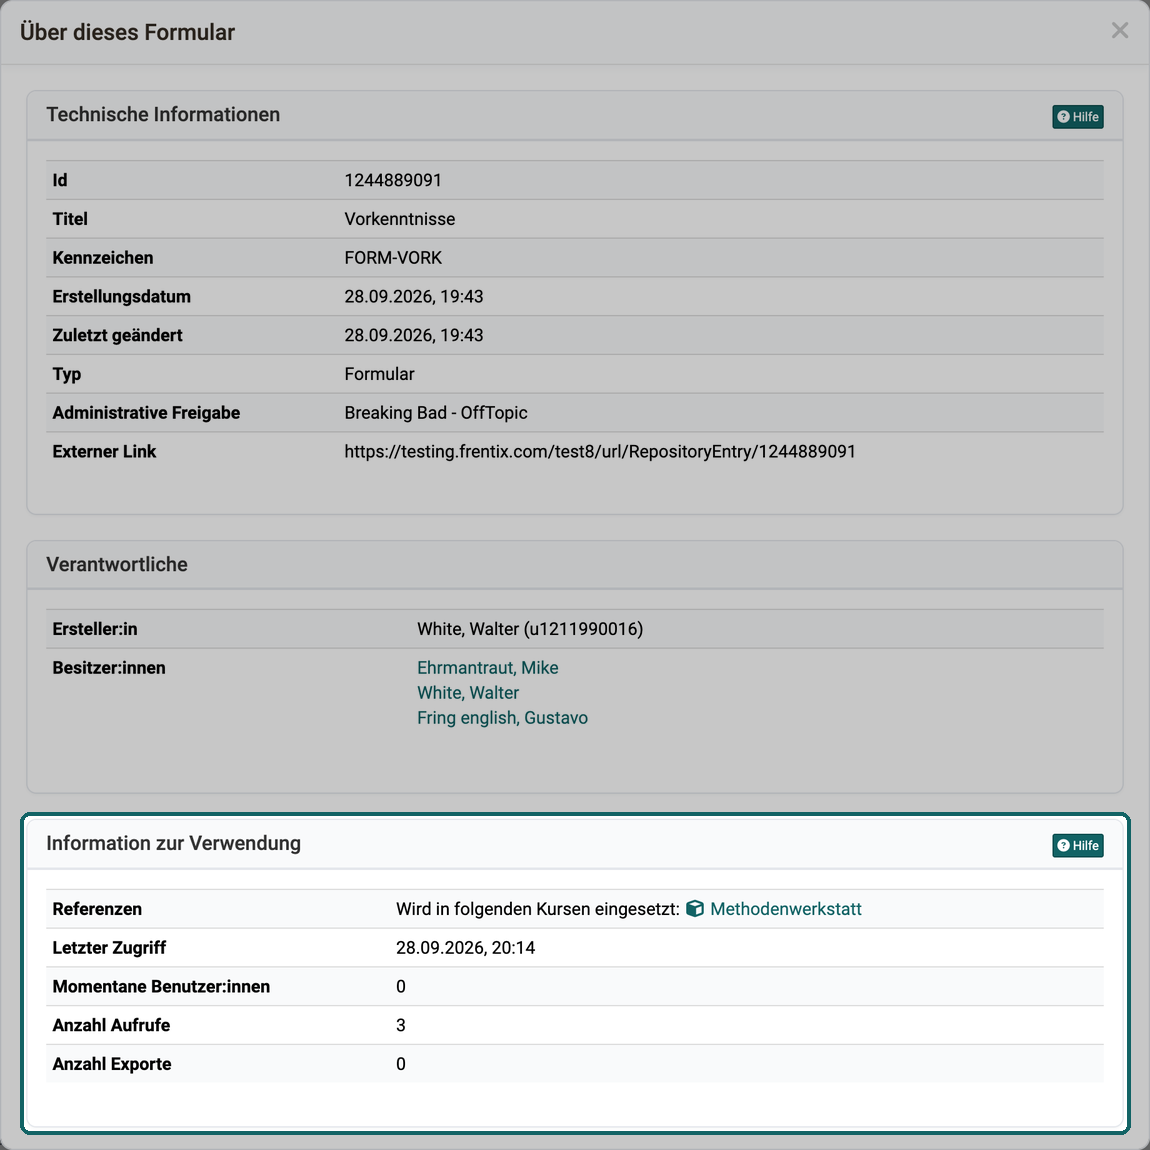Click the Externer Link row label

pos(104,452)
